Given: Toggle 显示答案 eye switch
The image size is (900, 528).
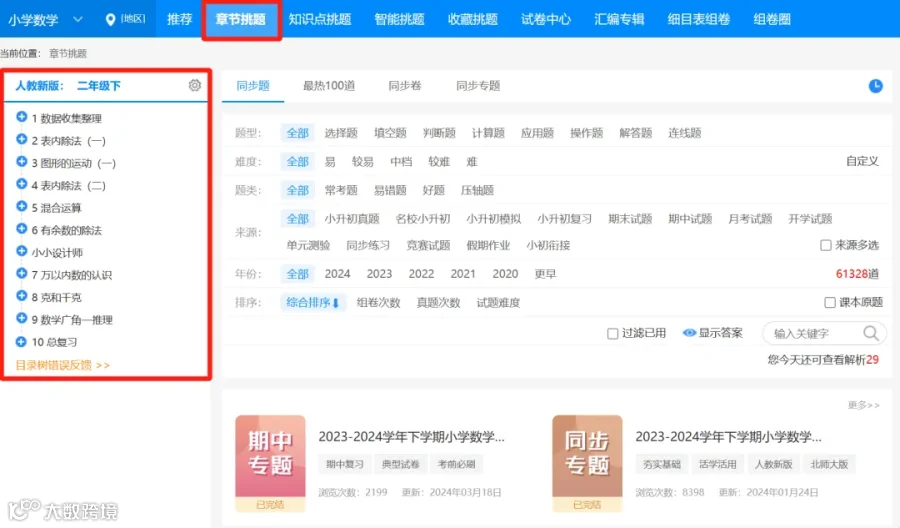Looking at the screenshot, I should pyautogui.click(x=689, y=333).
